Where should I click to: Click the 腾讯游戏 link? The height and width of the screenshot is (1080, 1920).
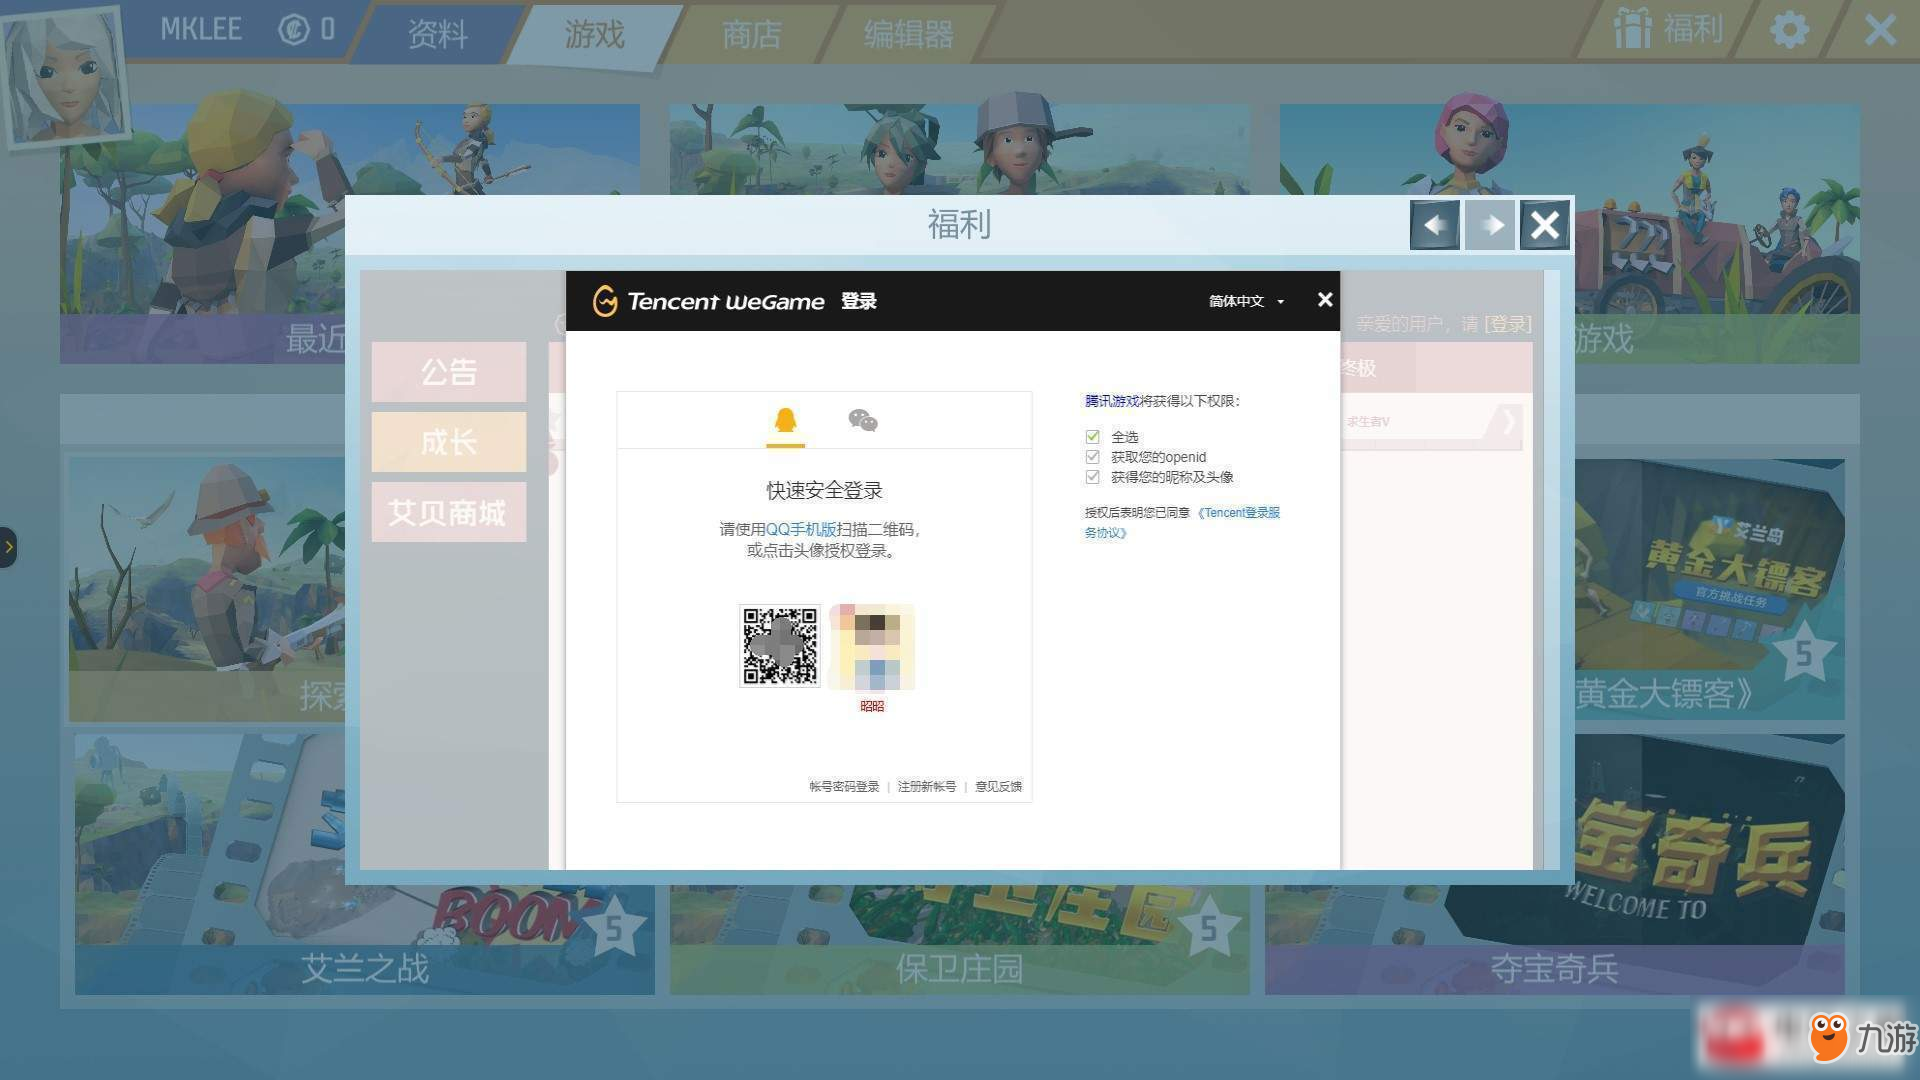[x=1112, y=401]
